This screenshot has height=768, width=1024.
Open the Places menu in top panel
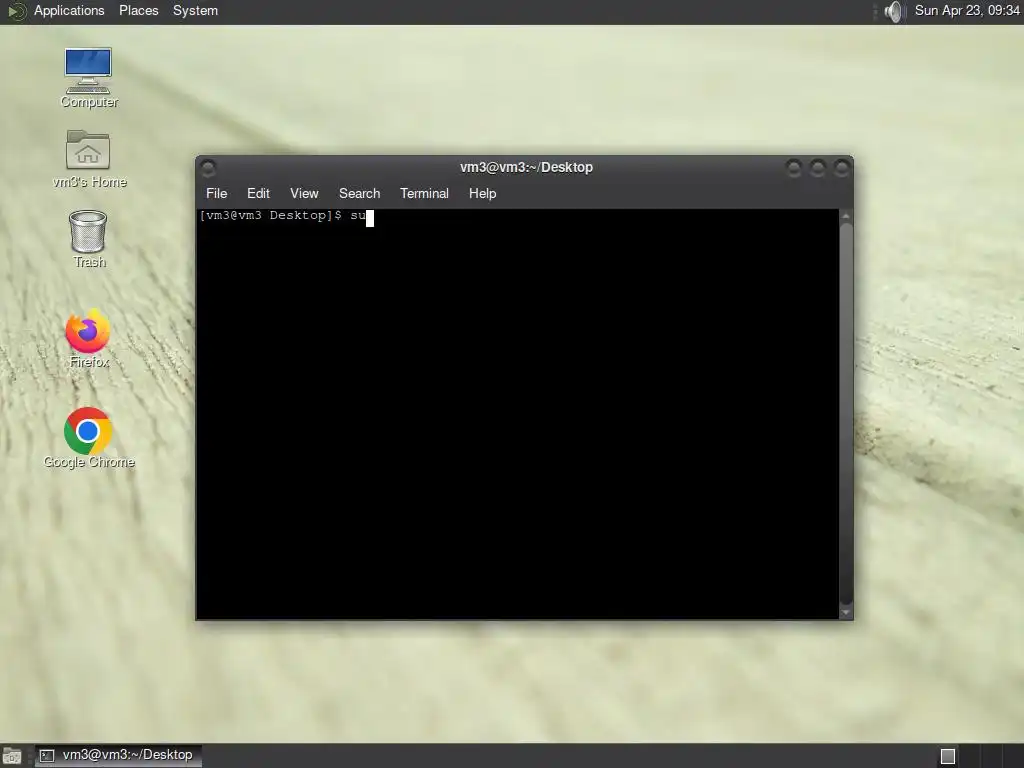[x=138, y=10]
